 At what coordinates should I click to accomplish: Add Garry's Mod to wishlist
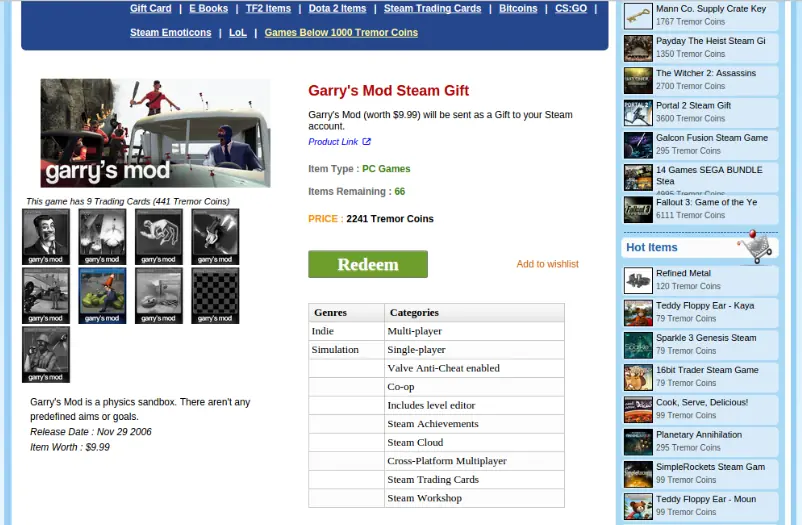point(547,264)
